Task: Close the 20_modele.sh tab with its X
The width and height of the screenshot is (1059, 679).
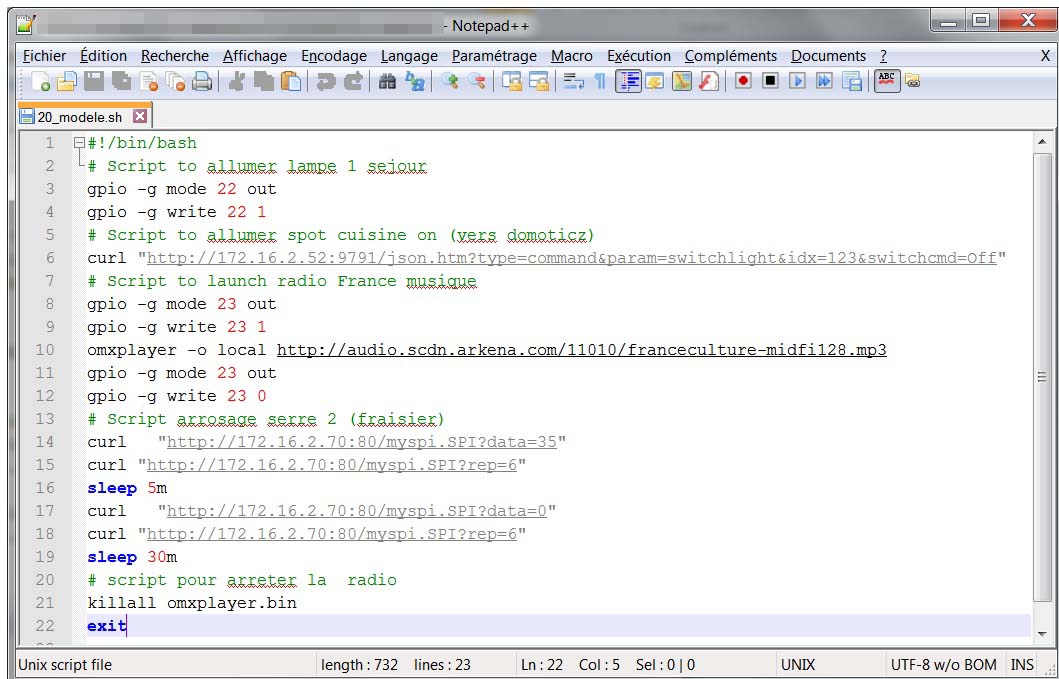Action: coord(139,116)
